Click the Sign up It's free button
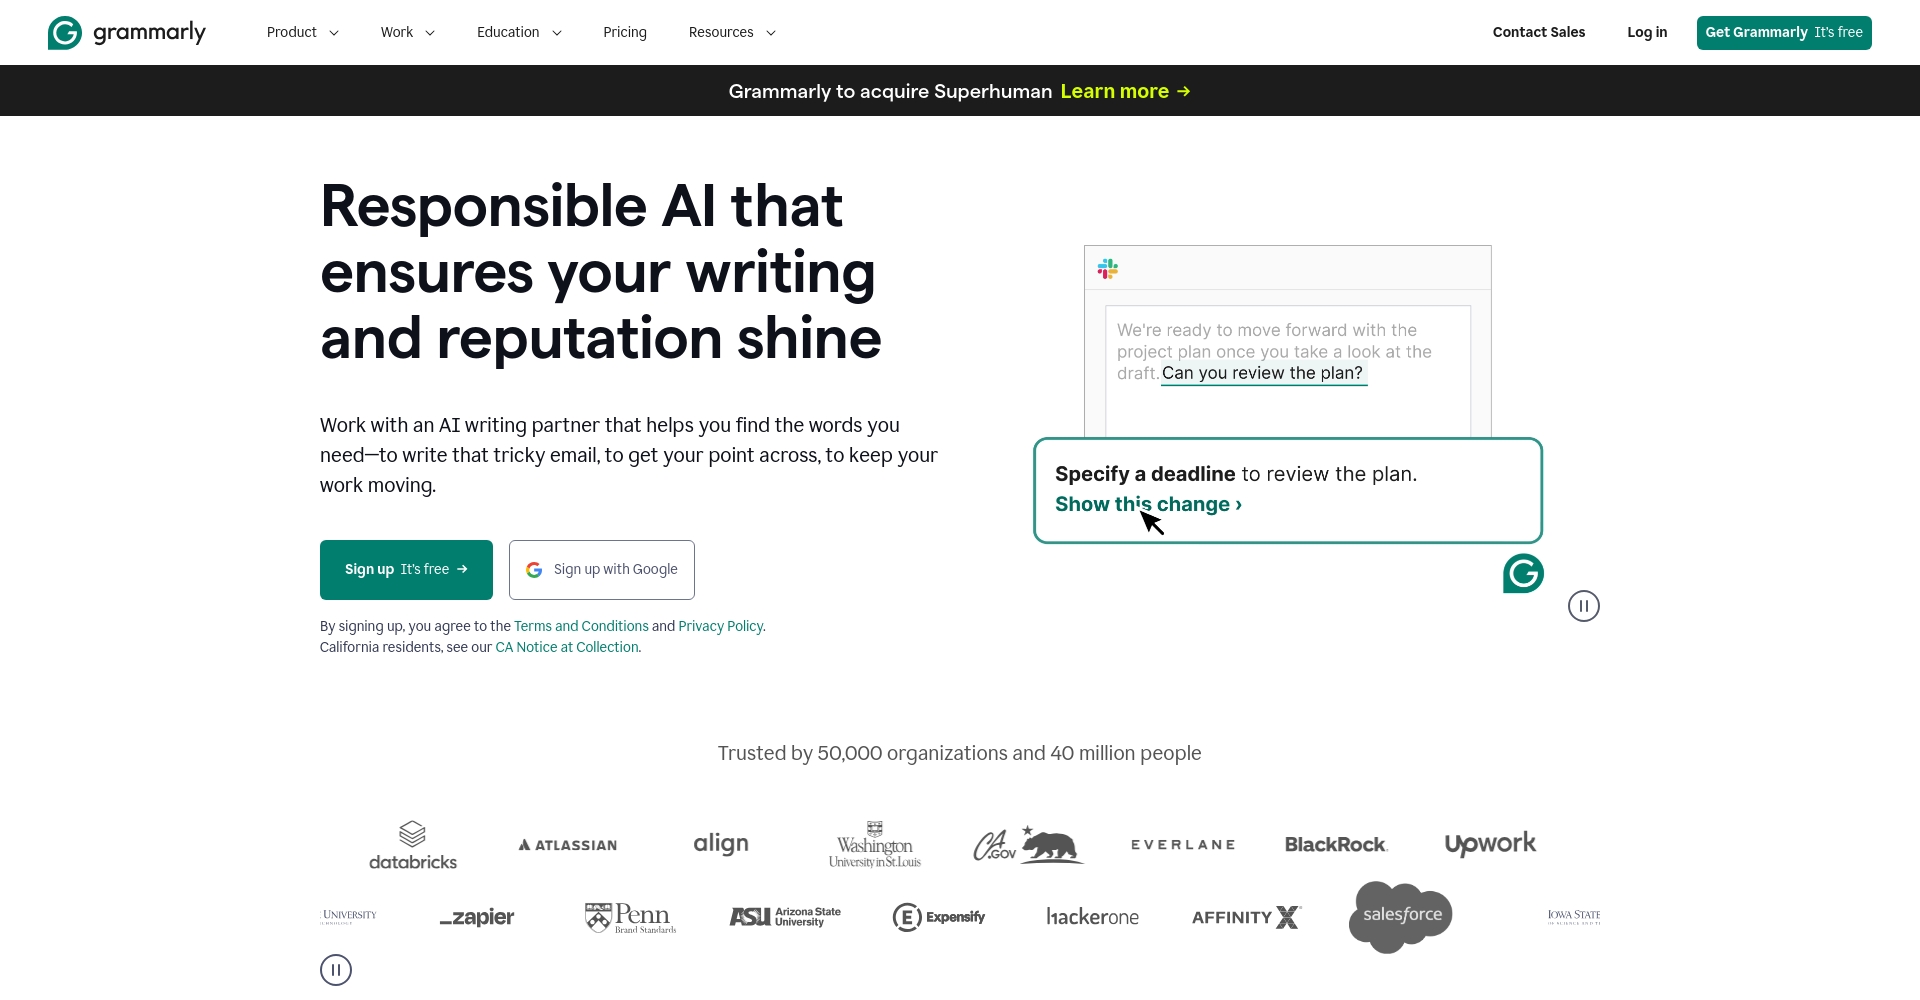The image size is (1920, 1000). pos(406,570)
